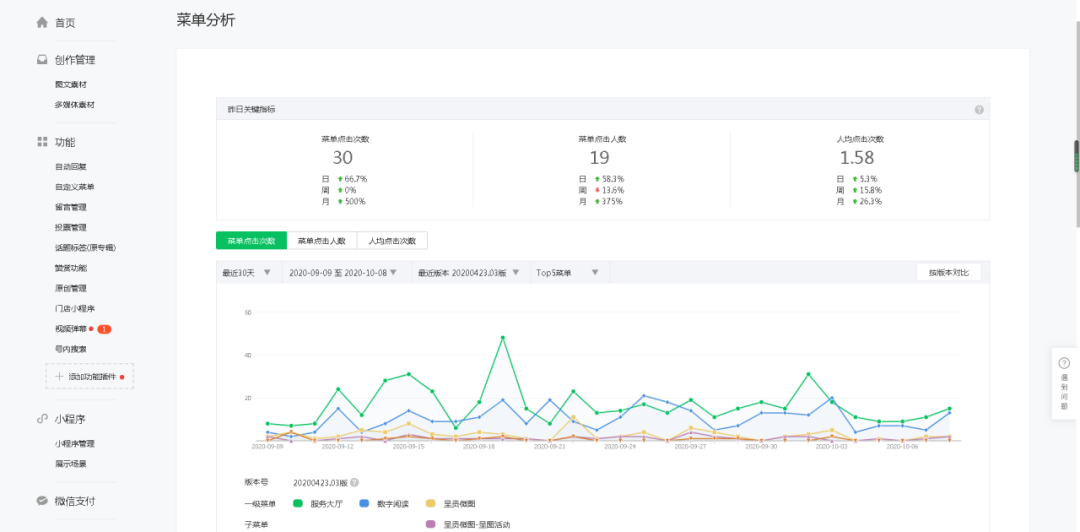
Task: Click the 服务大厅 peak point near 48
Action: [x=503, y=338]
